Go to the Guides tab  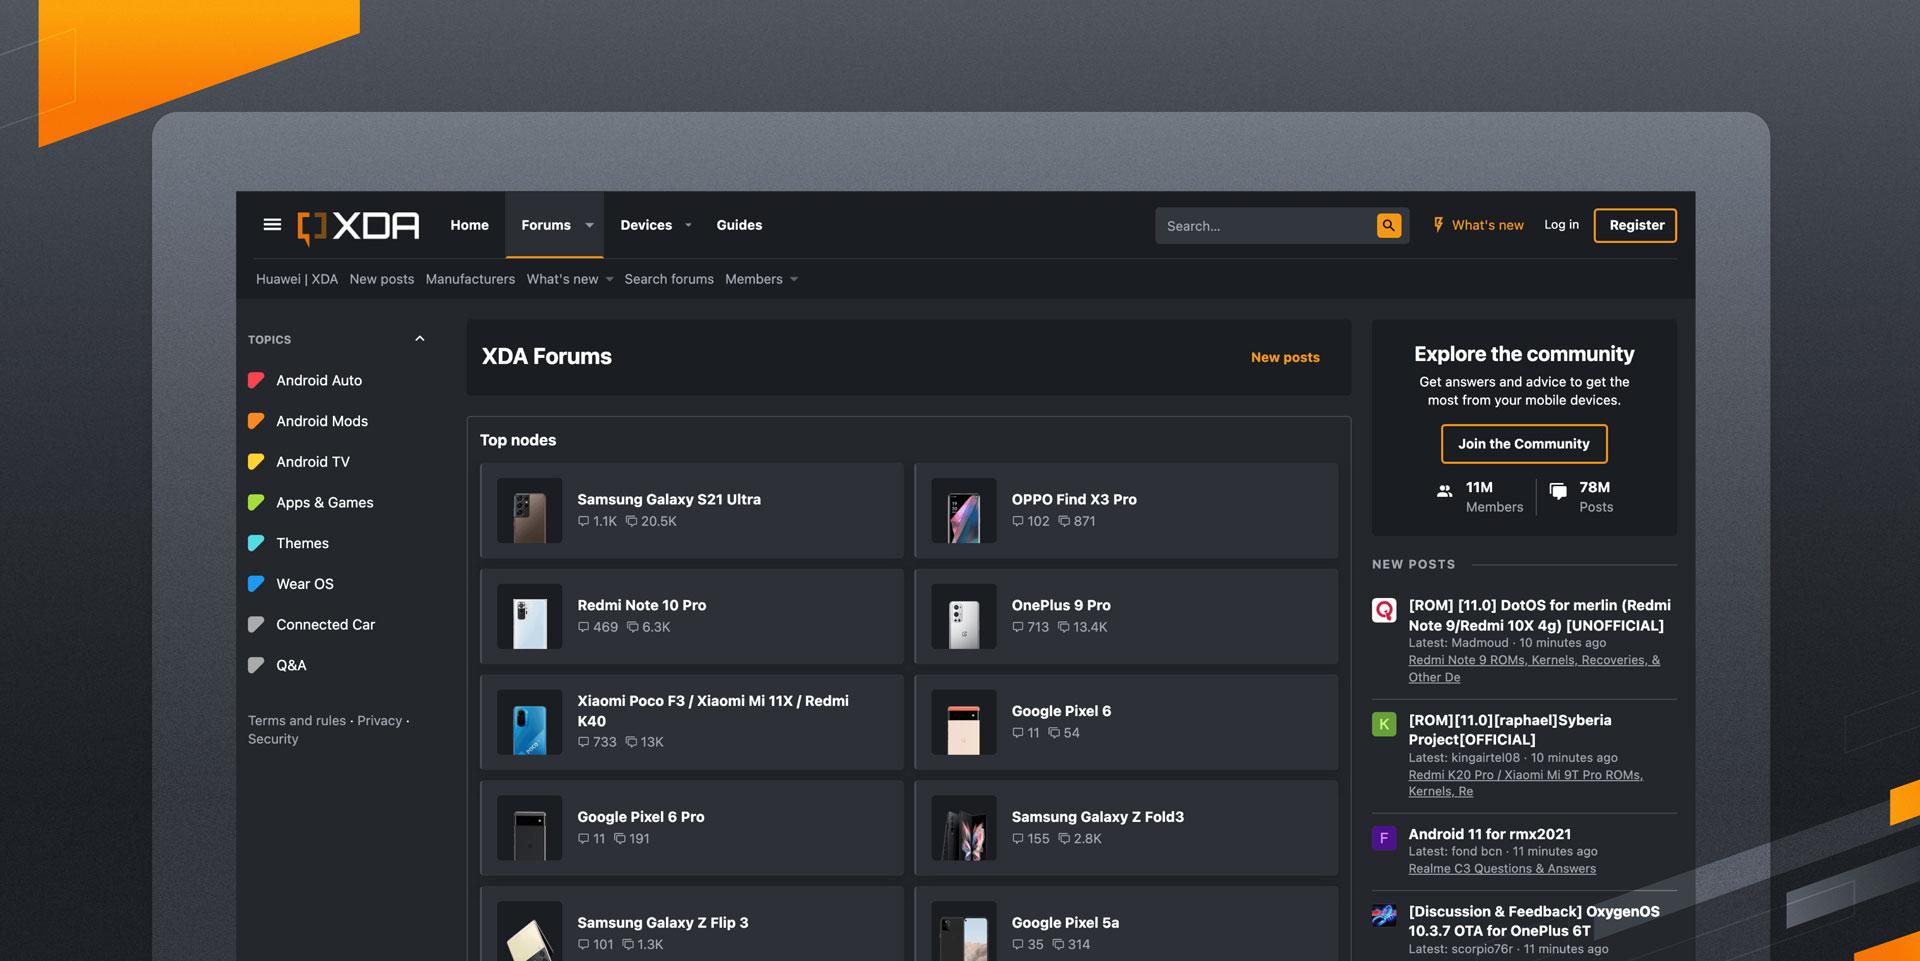tap(739, 225)
